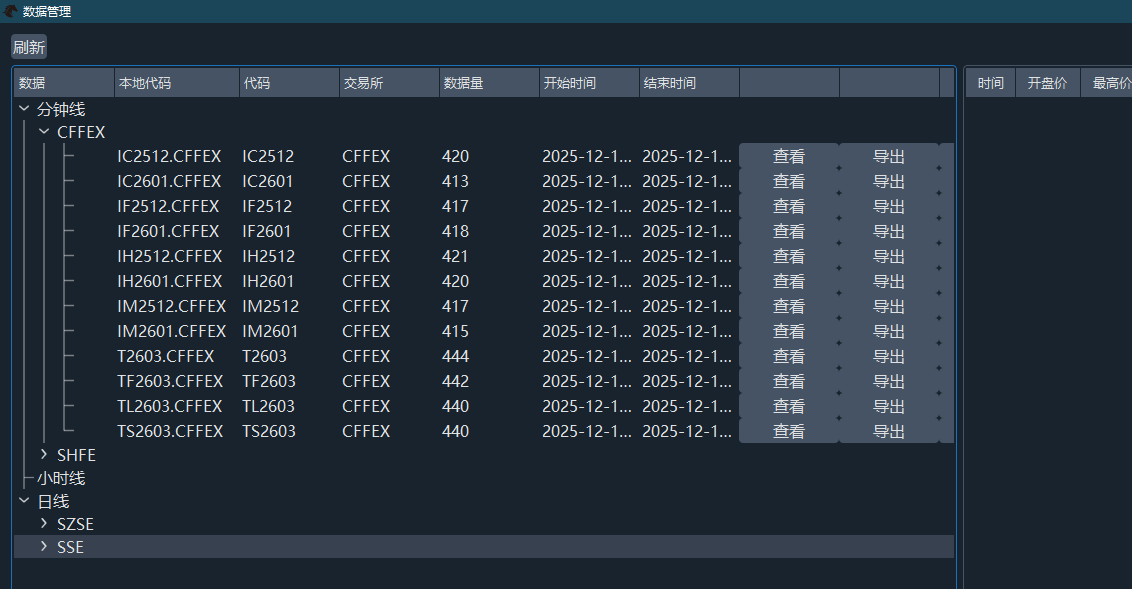Click the 刷新 refresh button
This screenshot has width=1132, height=589.
coord(29,47)
